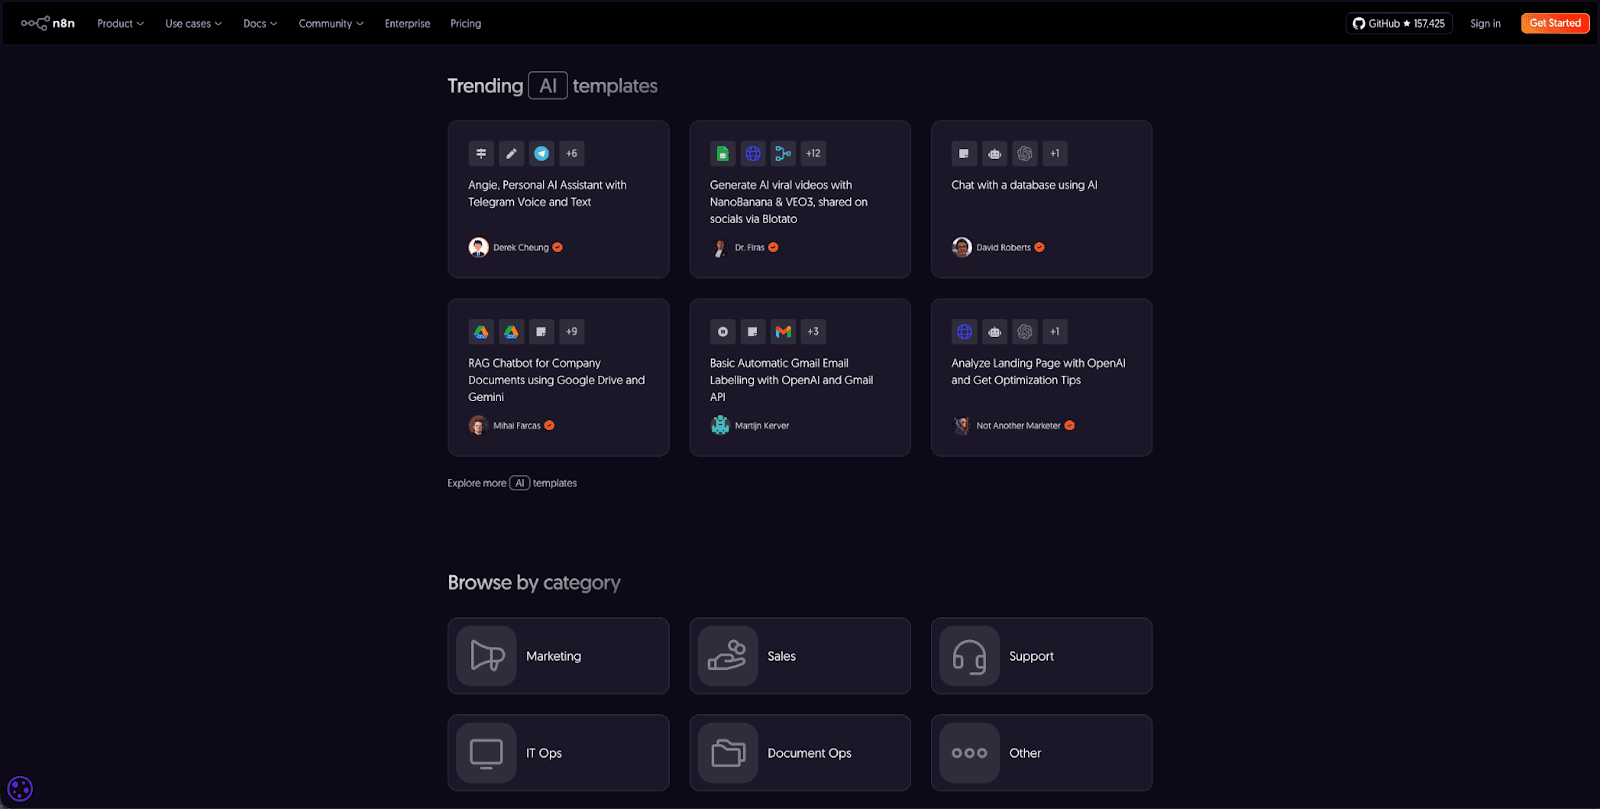Viewport: 1600px width, 809px height.
Task: Click the pencil edit icon in Angie card
Action: click(x=511, y=153)
